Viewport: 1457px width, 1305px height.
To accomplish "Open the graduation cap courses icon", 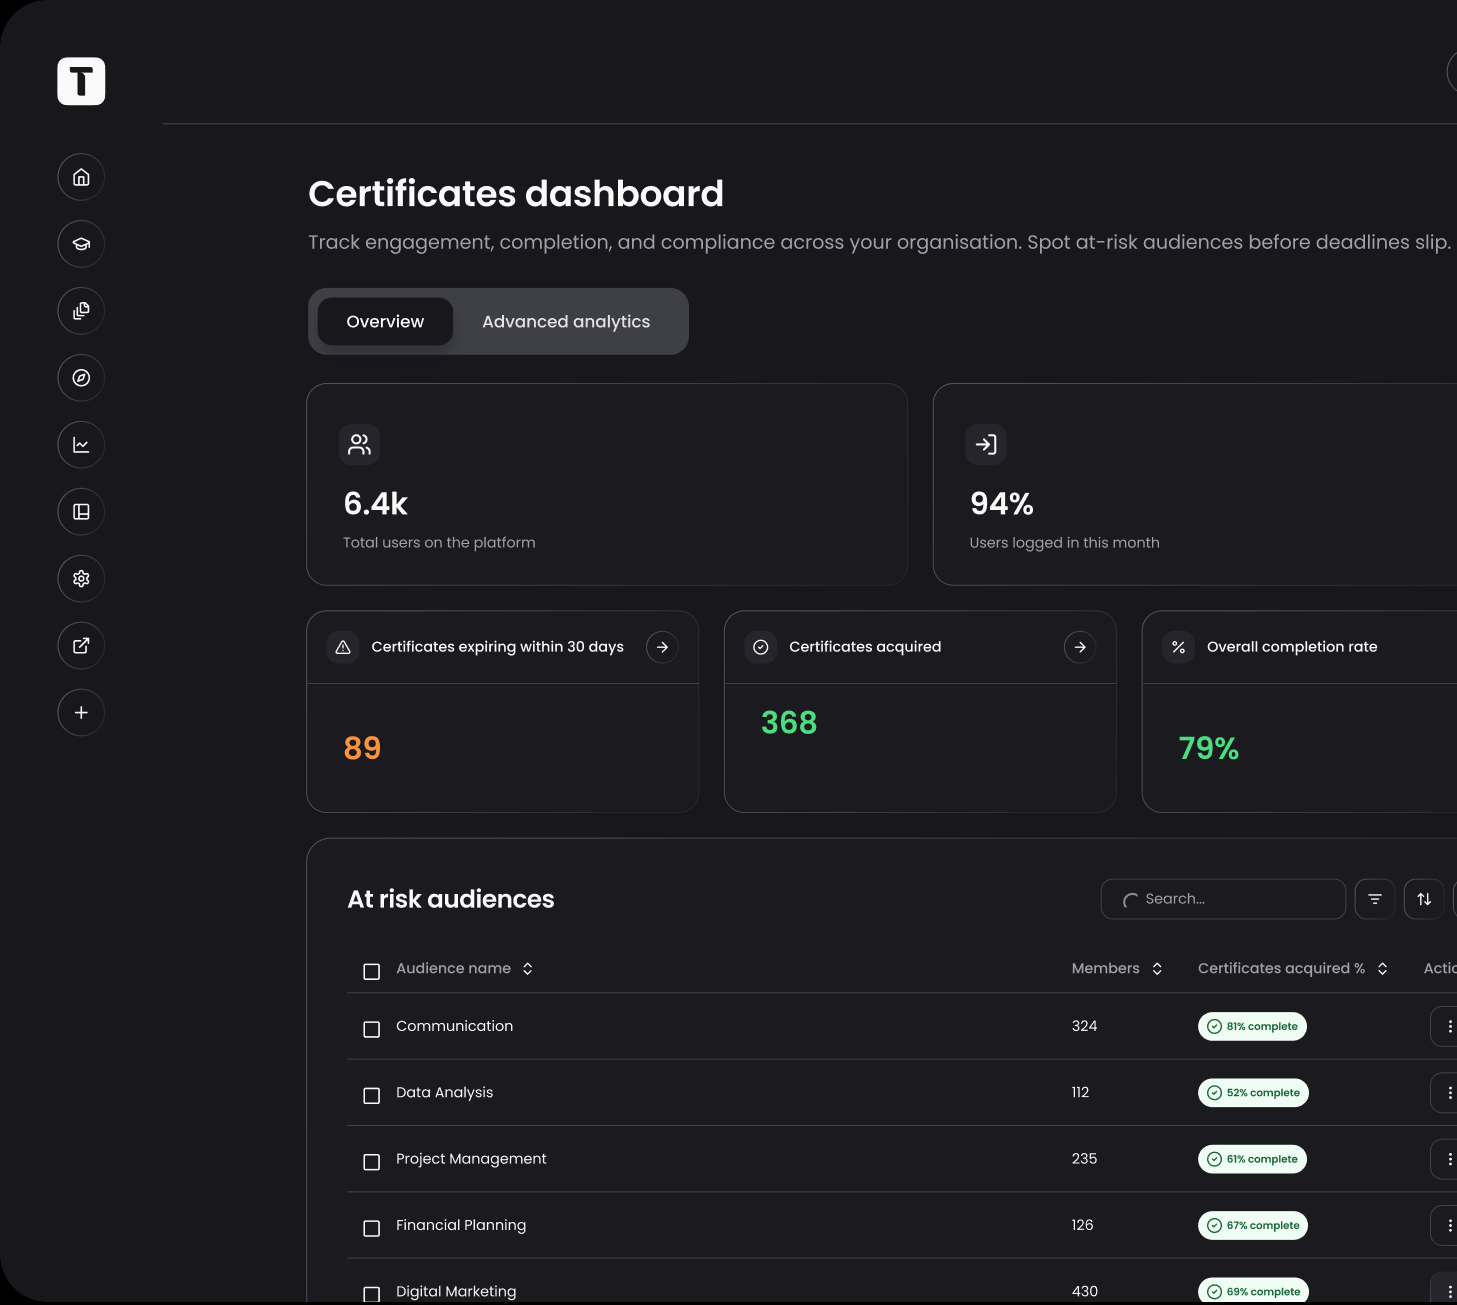I will (x=81, y=244).
